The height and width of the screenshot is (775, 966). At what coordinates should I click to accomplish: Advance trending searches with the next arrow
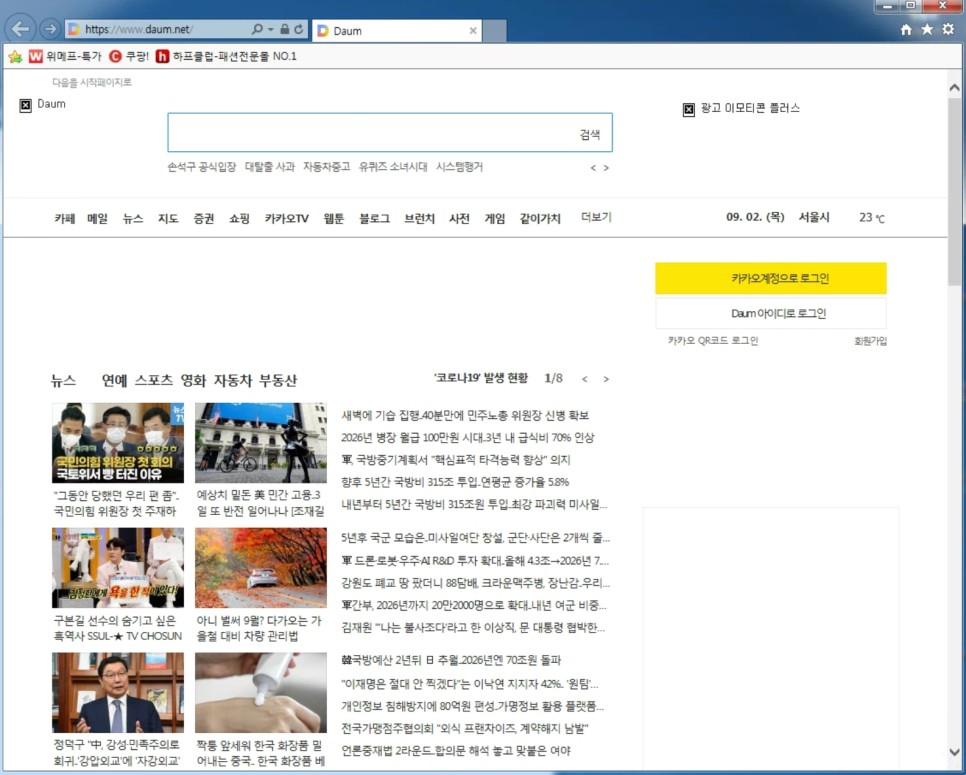point(606,167)
